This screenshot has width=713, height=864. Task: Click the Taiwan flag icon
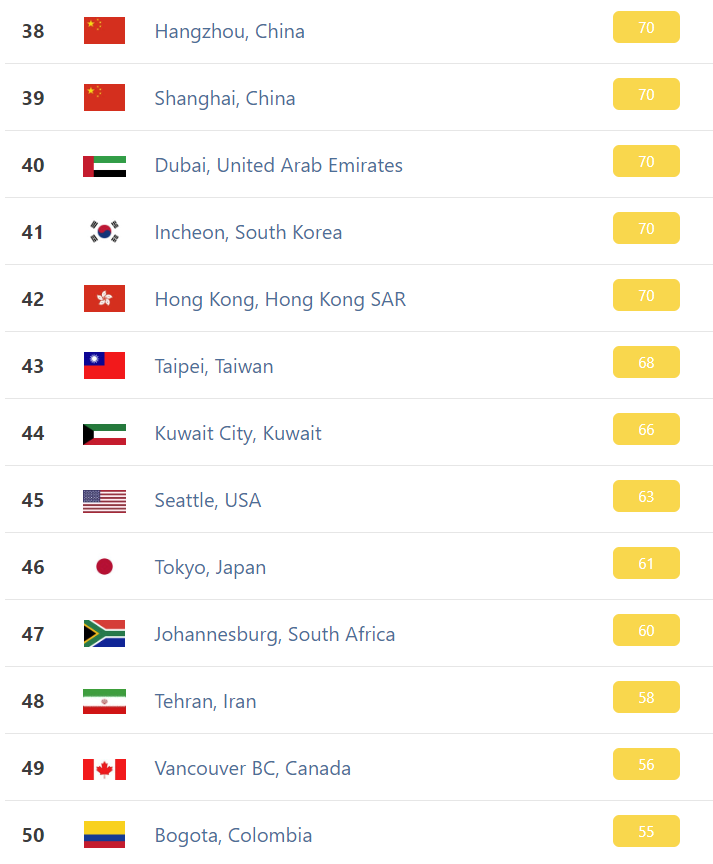pyautogui.click(x=104, y=365)
